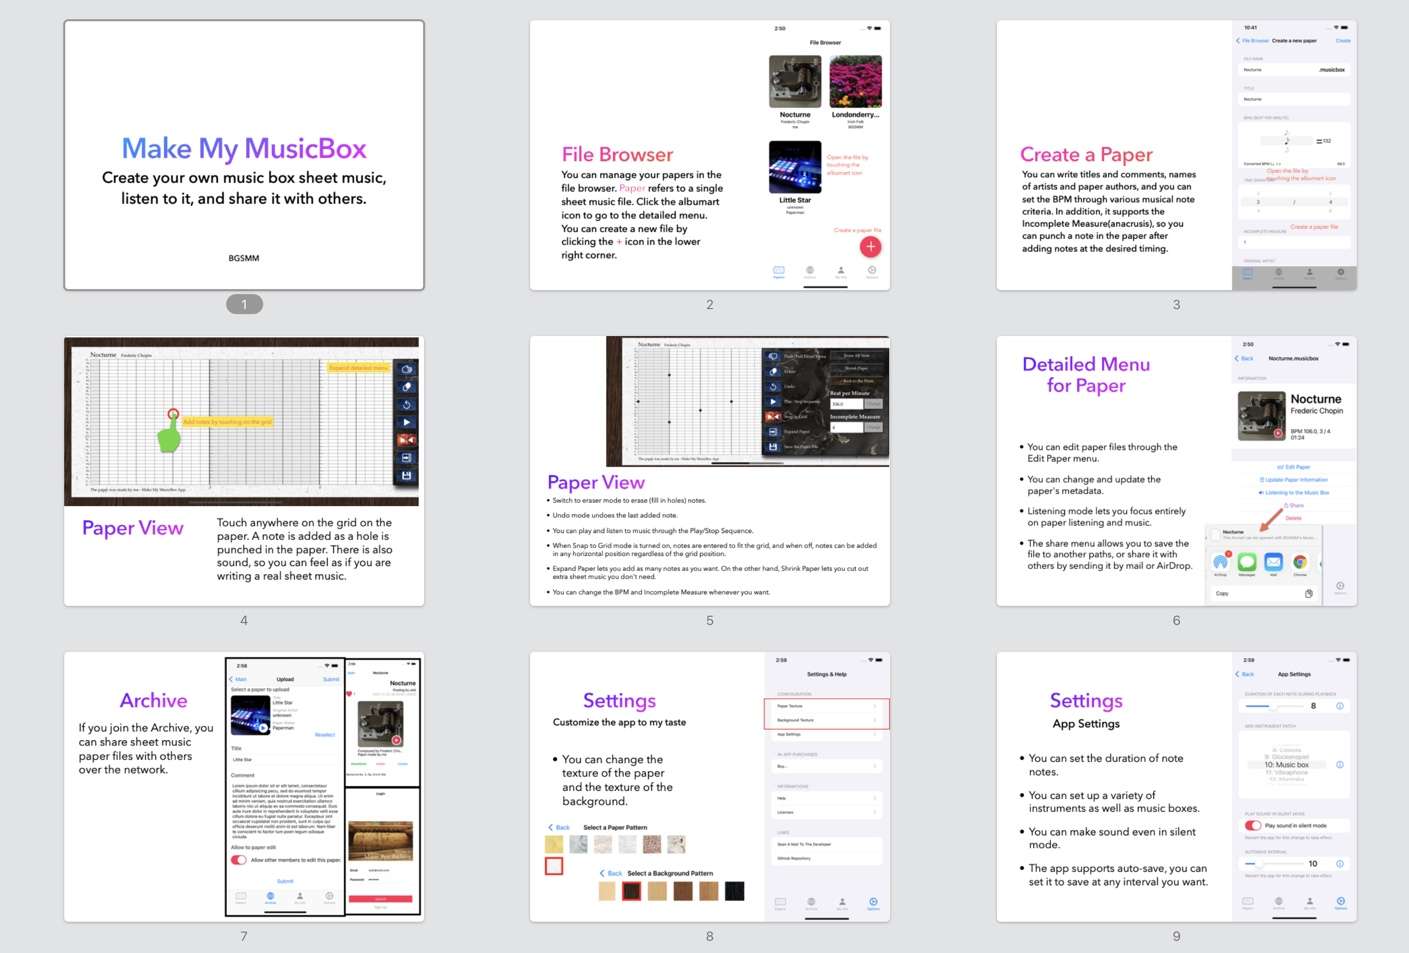Viewport: 1409px width, 953px height.
Task: Open the Nocturne album art in File Browser
Action: pos(795,82)
